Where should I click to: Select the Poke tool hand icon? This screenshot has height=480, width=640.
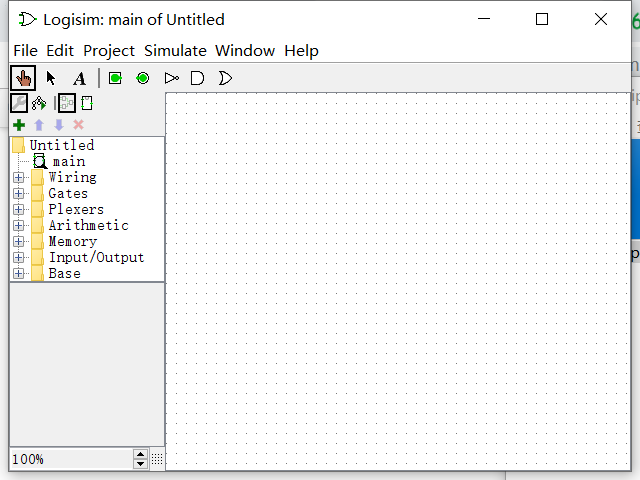(x=23, y=78)
